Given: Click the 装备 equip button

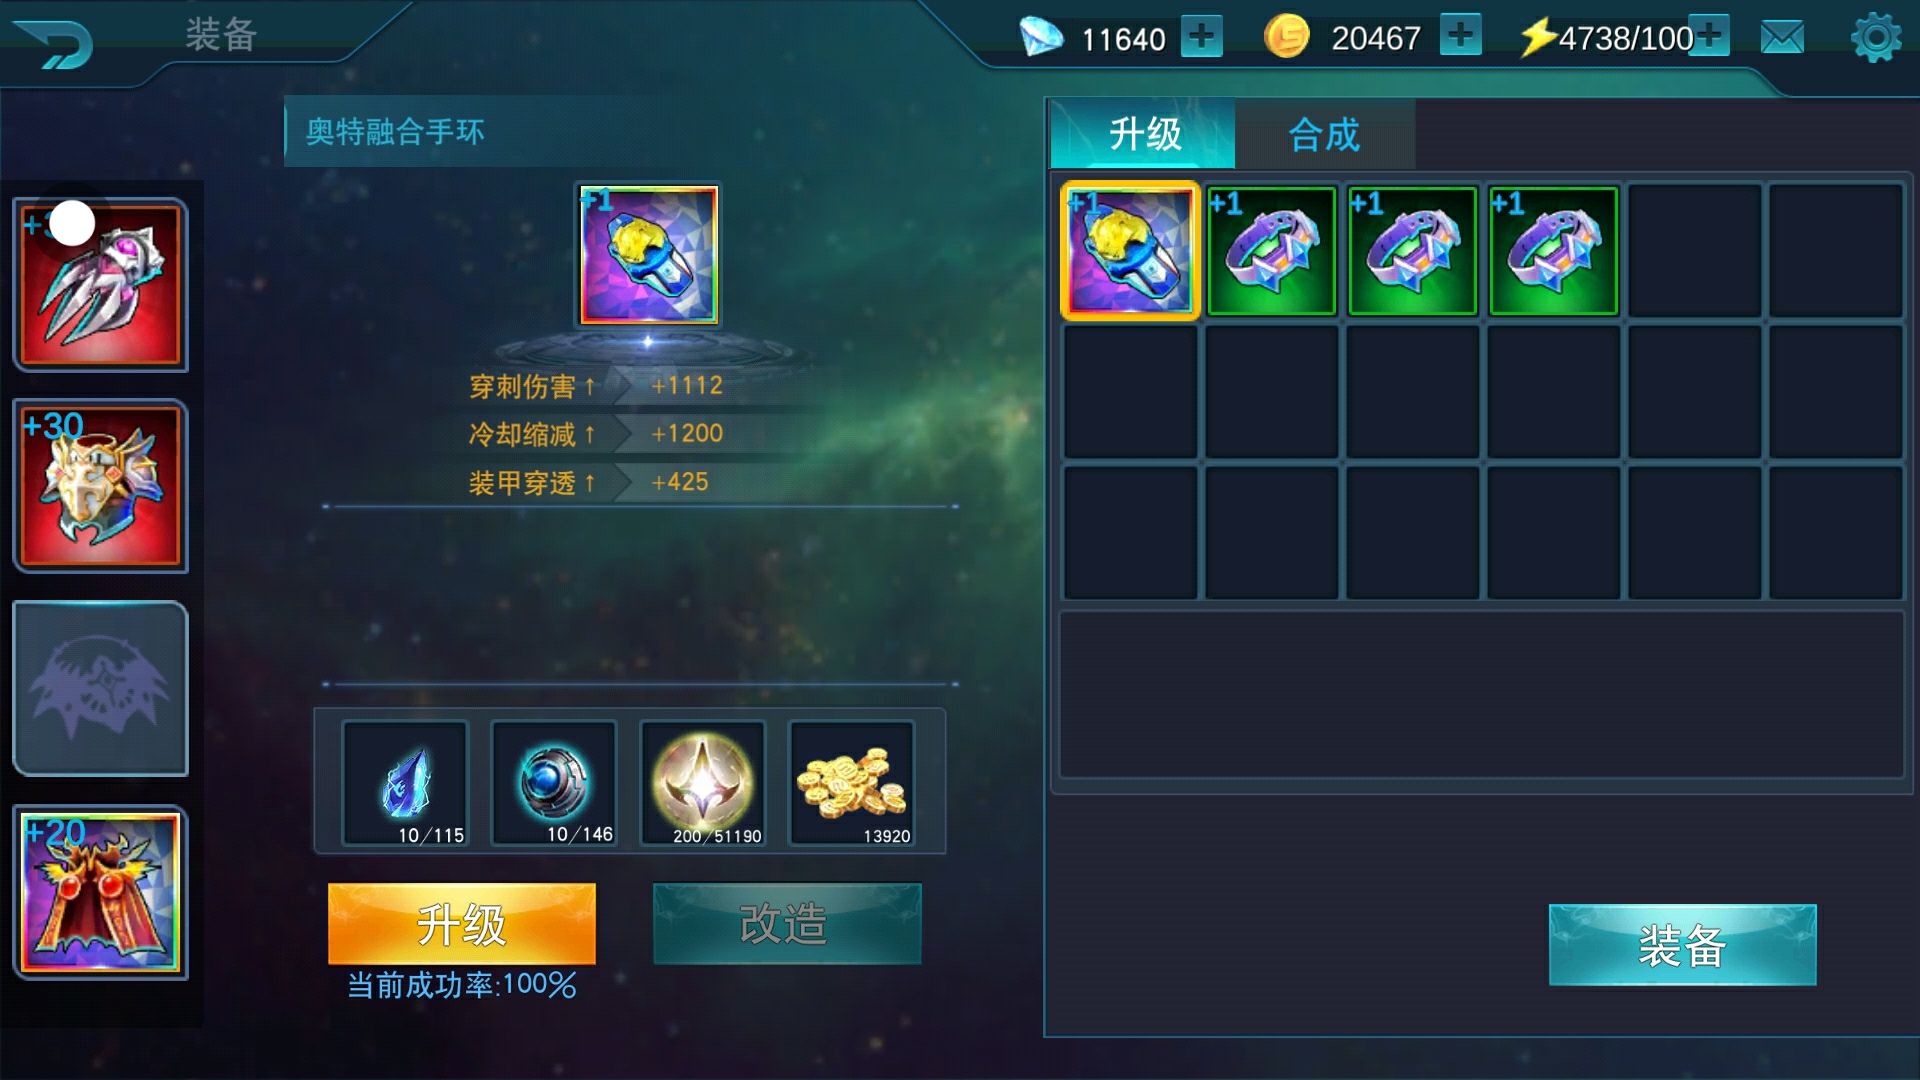Looking at the screenshot, I should coord(1682,945).
